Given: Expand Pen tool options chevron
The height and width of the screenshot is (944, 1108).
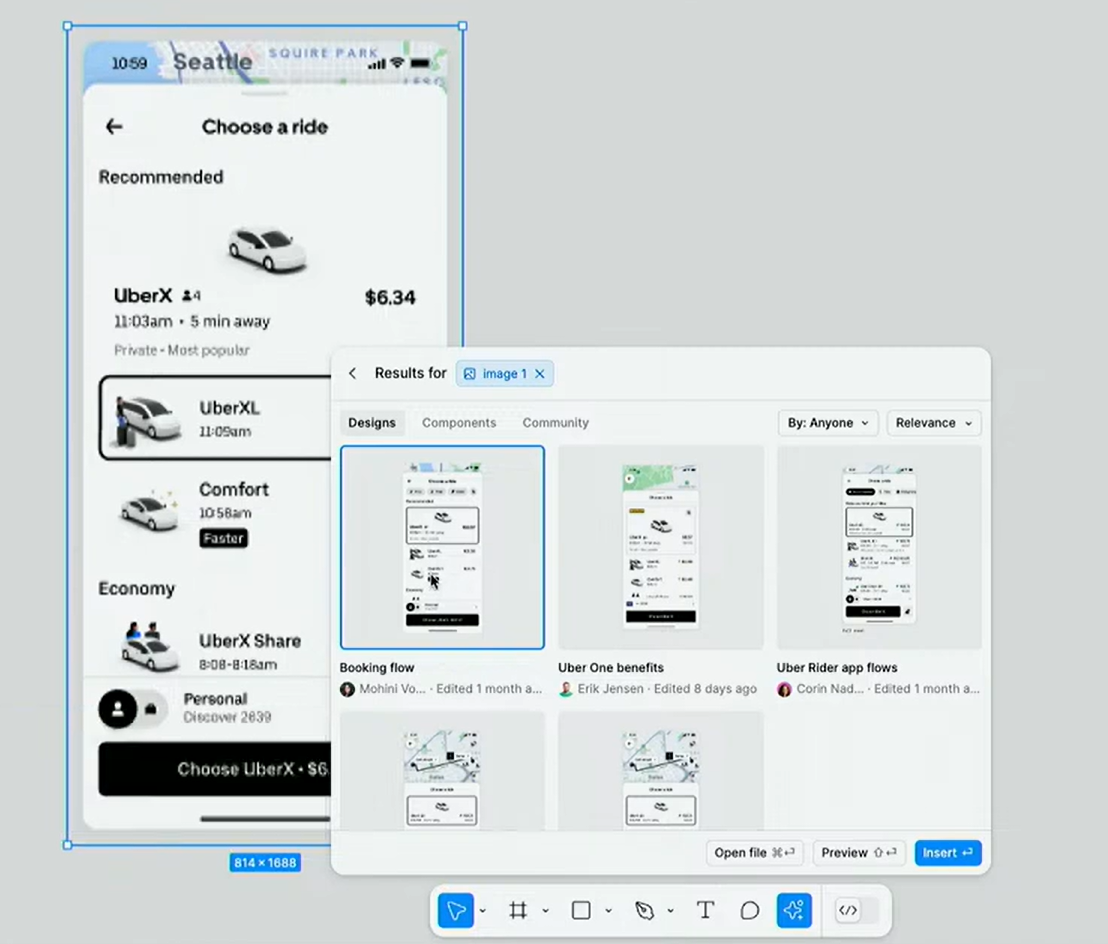Looking at the screenshot, I should [x=671, y=911].
